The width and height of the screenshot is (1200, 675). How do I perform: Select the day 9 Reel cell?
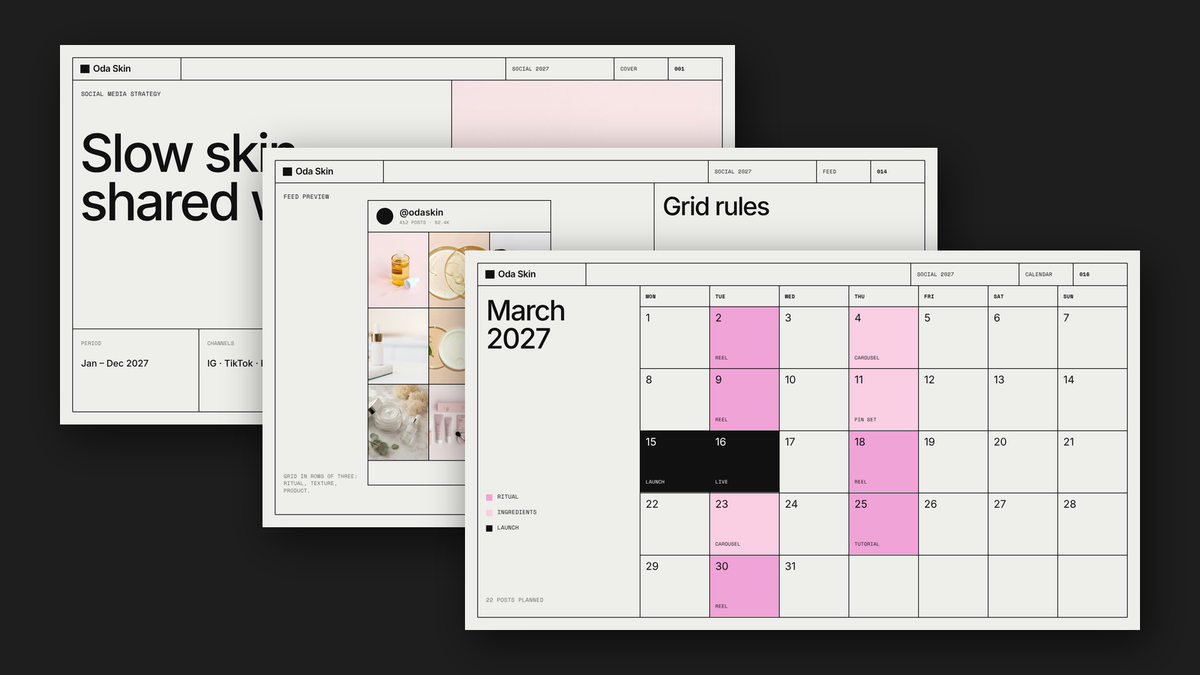(744, 400)
